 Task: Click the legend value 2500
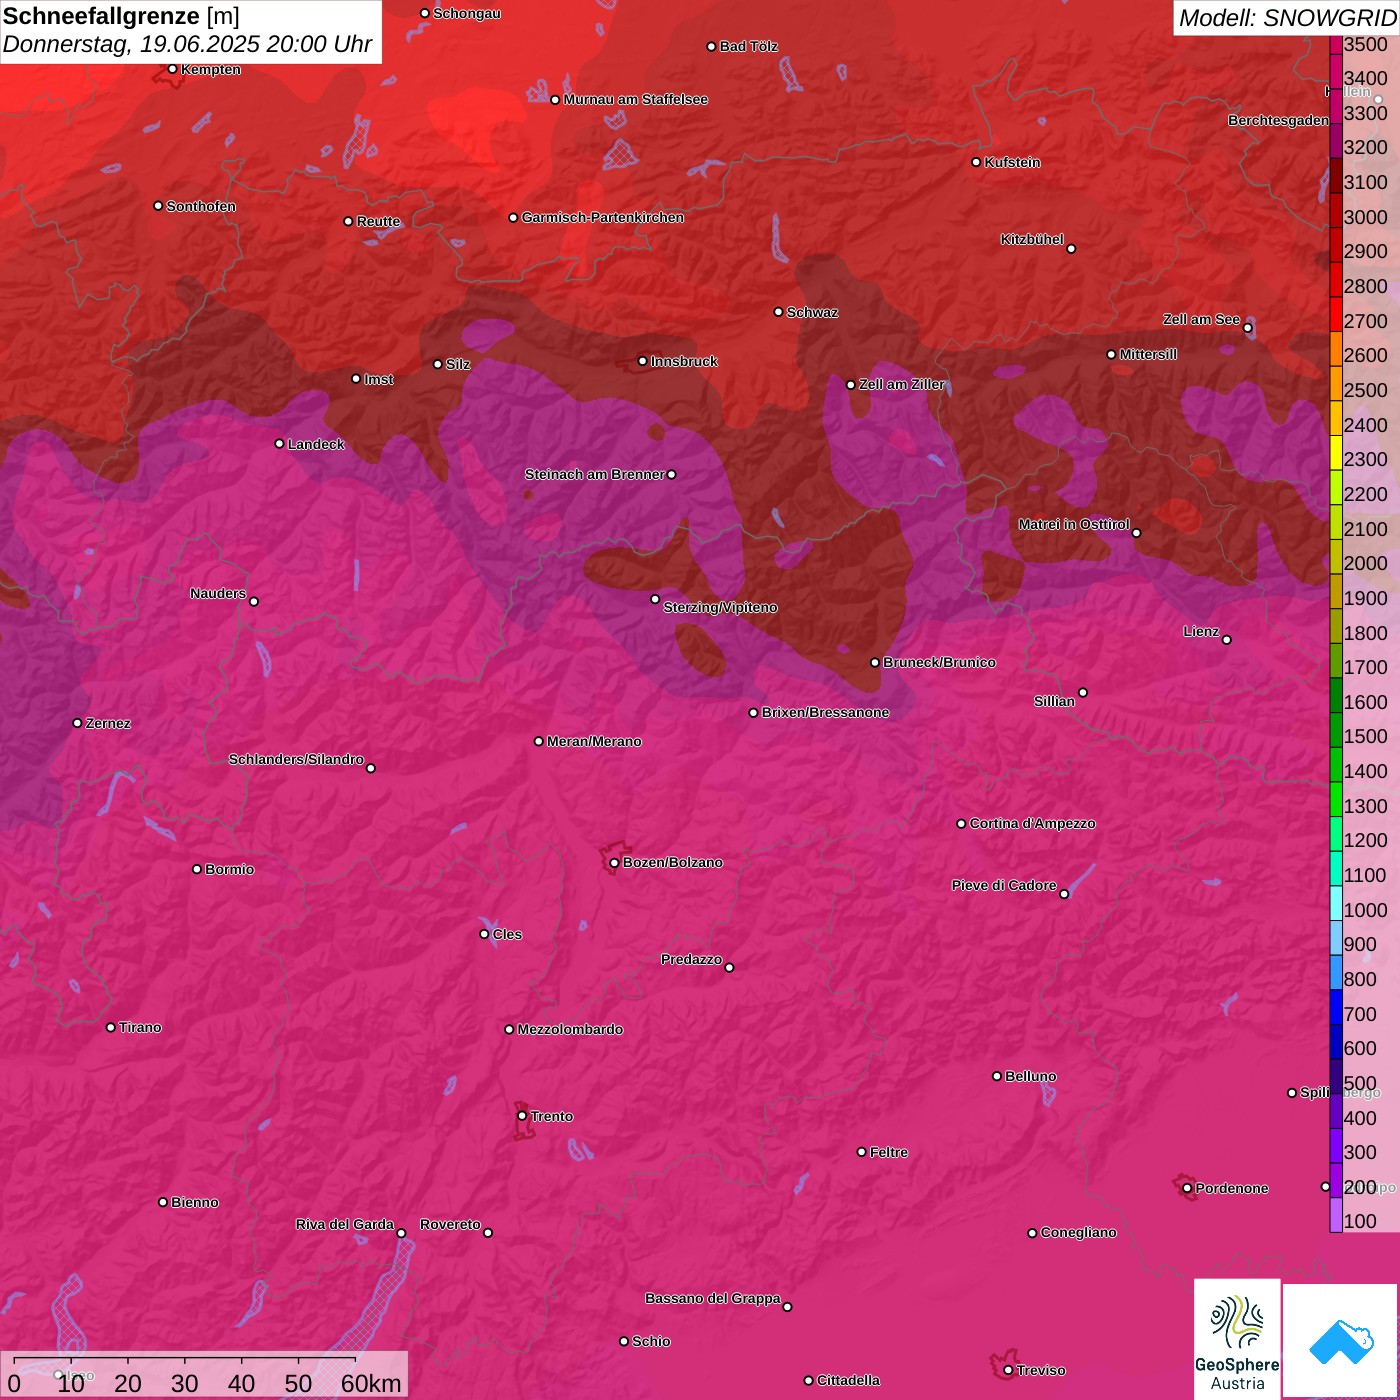[1366, 390]
